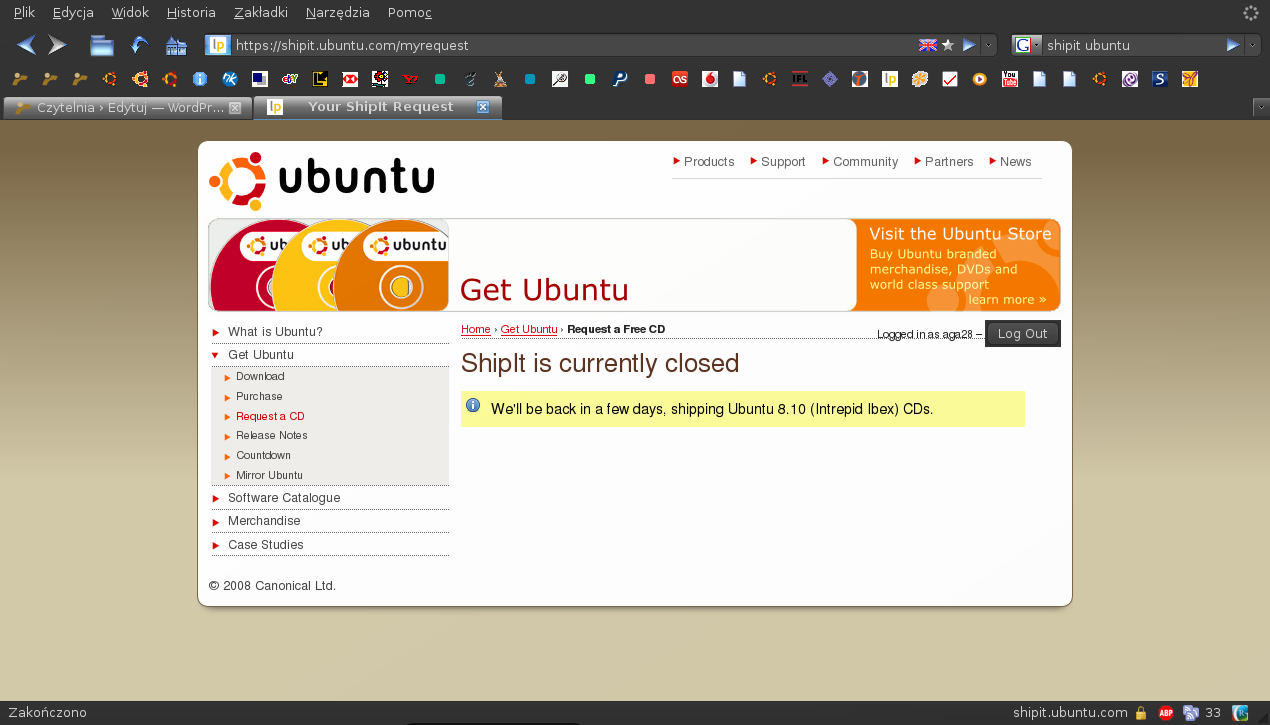Open the PayPal bookmark icon
This screenshot has width=1270, height=725.
tap(620, 79)
